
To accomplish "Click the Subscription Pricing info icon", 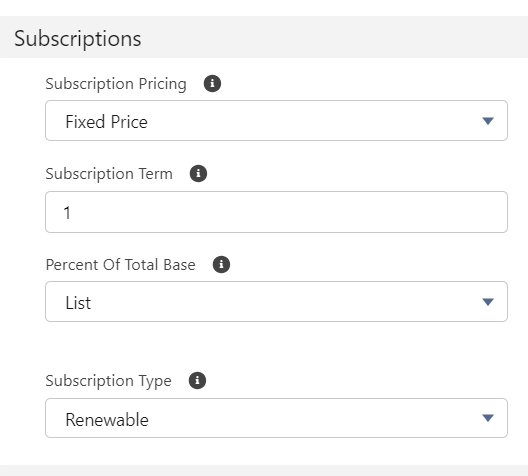I will pos(212,83).
